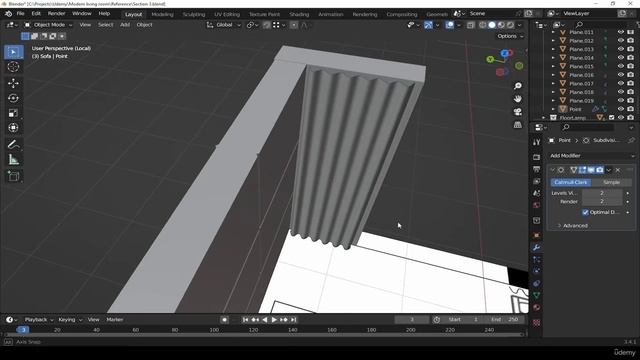Image resolution: width=640 pixels, height=360 pixels.
Task: Select rendered viewport shading mode
Action: click(510, 25)
